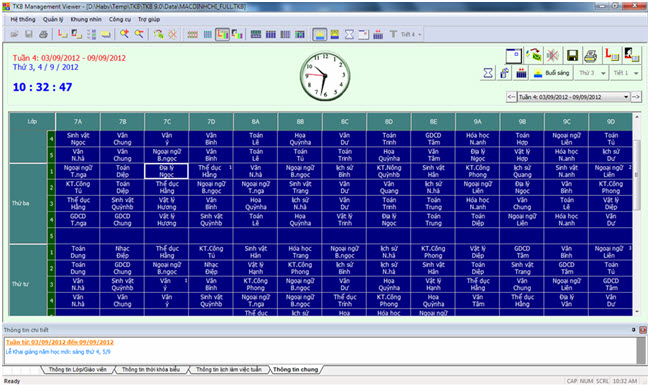
Task: Open the Thứ 3 day dropdown
Action: tap(592, 73)
